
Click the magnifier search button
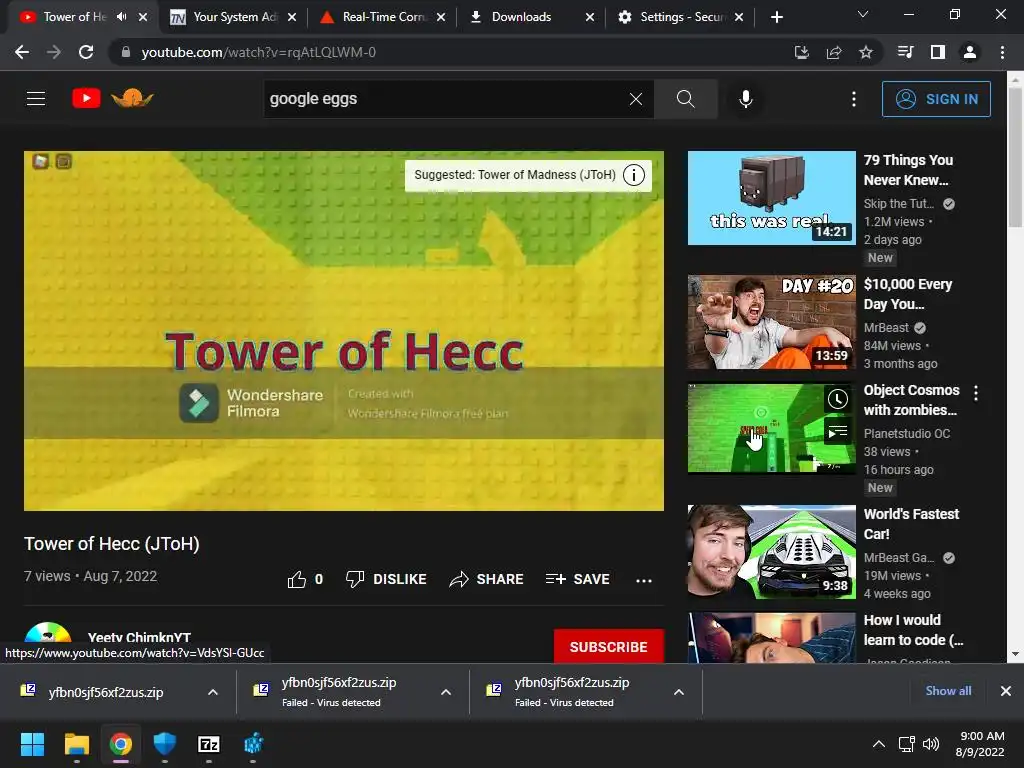tap(685, 99)
